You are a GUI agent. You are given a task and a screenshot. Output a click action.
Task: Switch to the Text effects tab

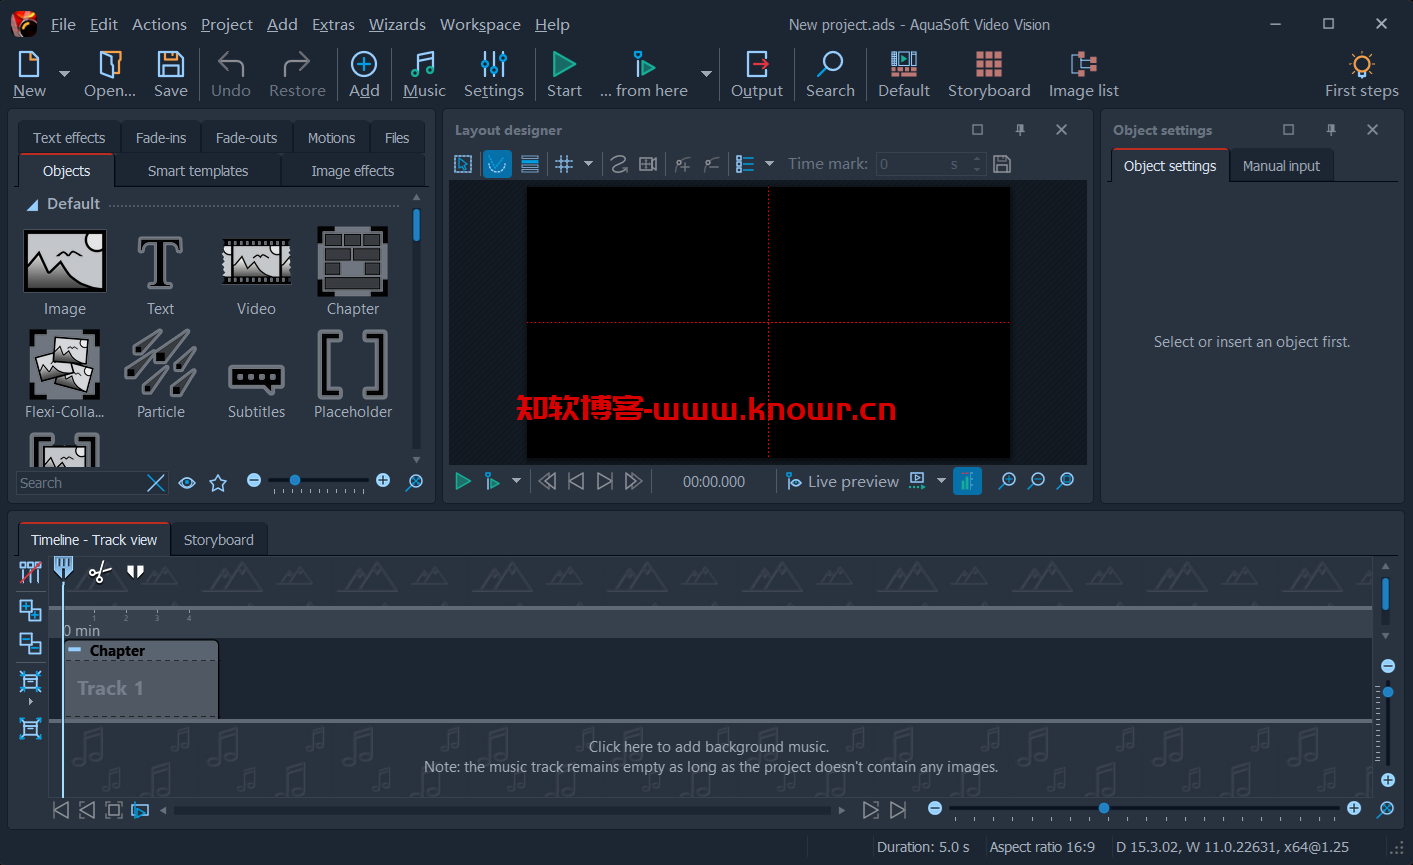point(69,138)
